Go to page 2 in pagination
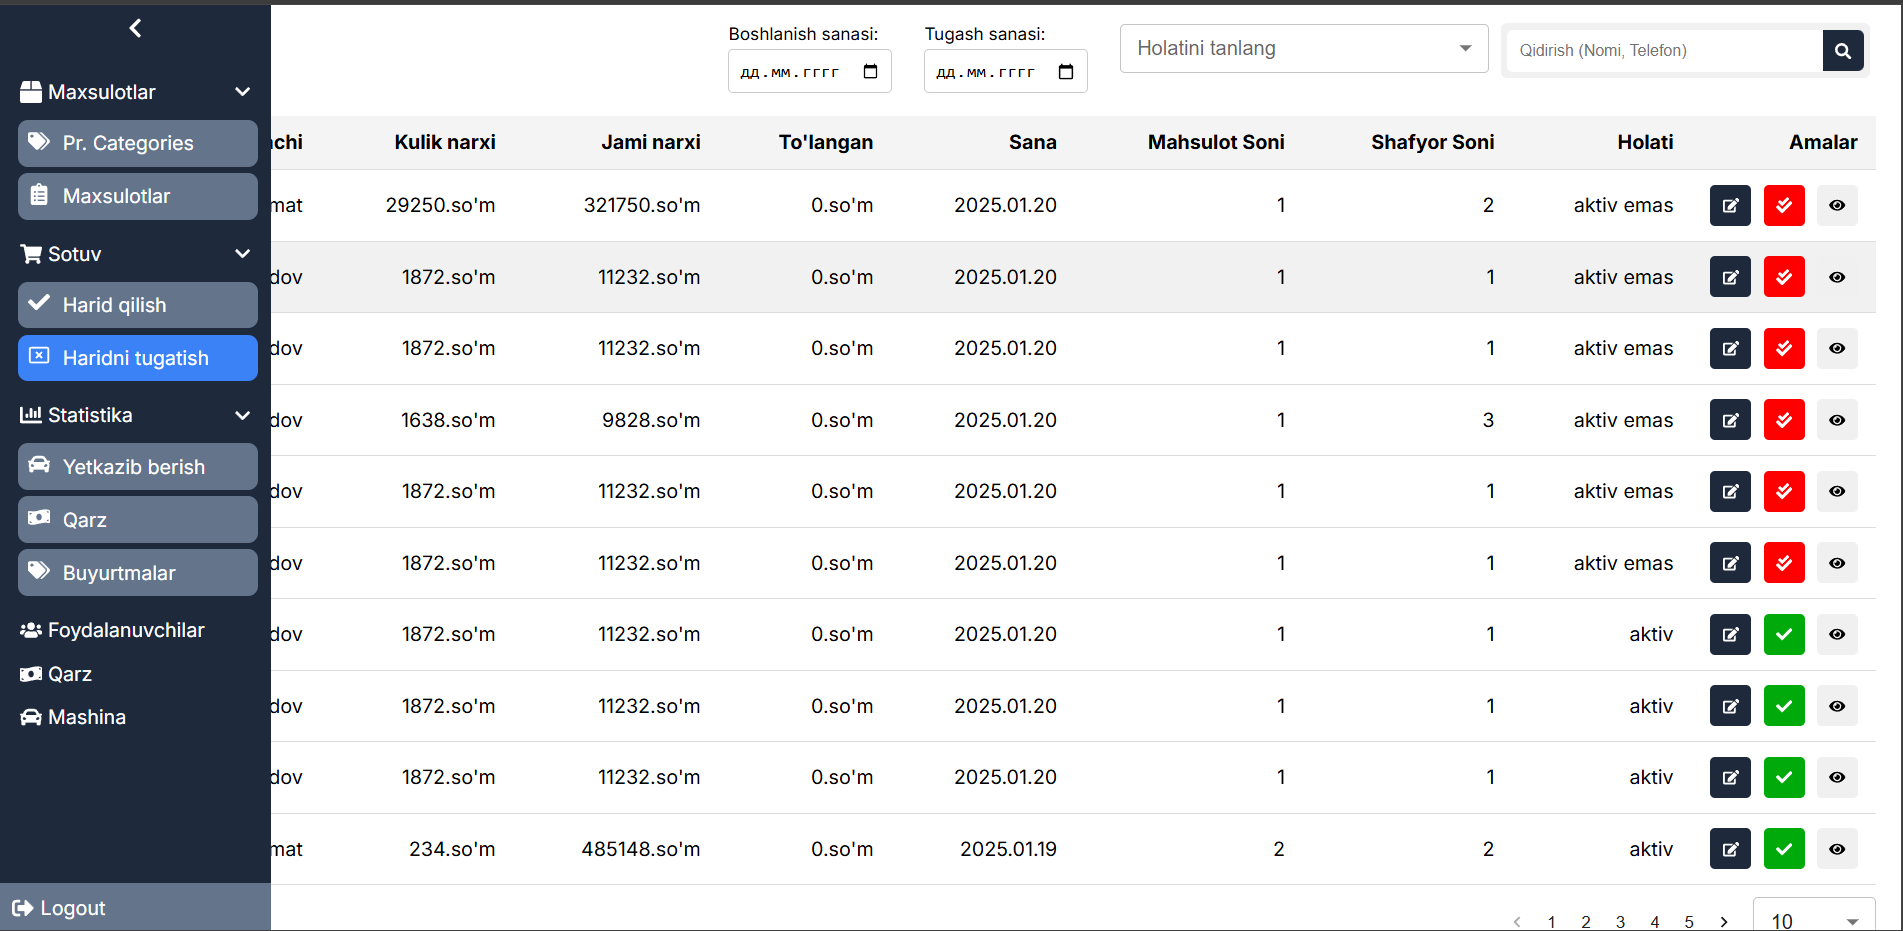This screenshot has width=1903, height=931. point(1586,922)
